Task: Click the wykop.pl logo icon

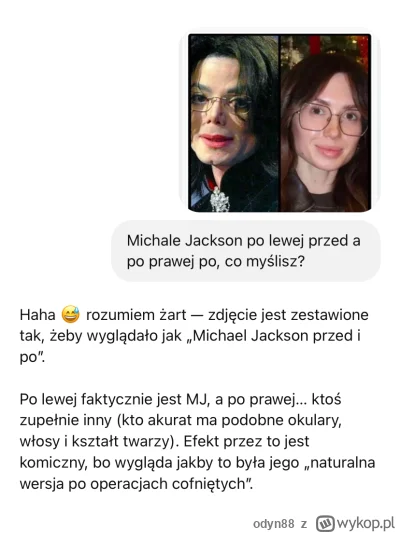Action: pyautogui.click(x=325, y=523)
